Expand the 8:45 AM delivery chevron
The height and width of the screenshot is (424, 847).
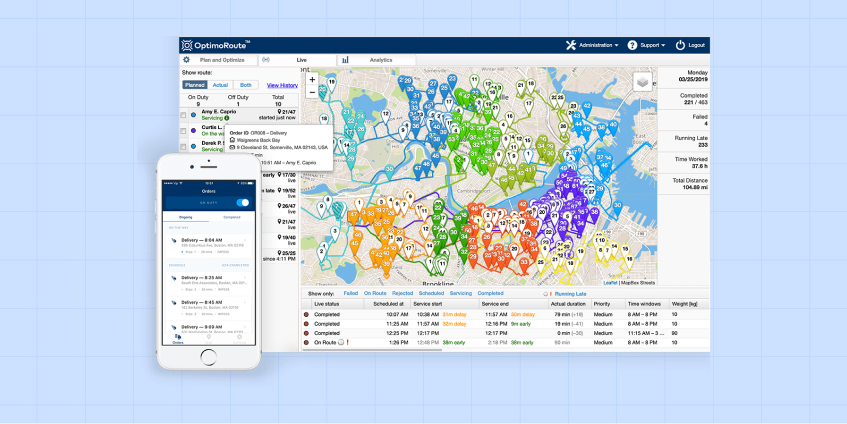point(245,302)
